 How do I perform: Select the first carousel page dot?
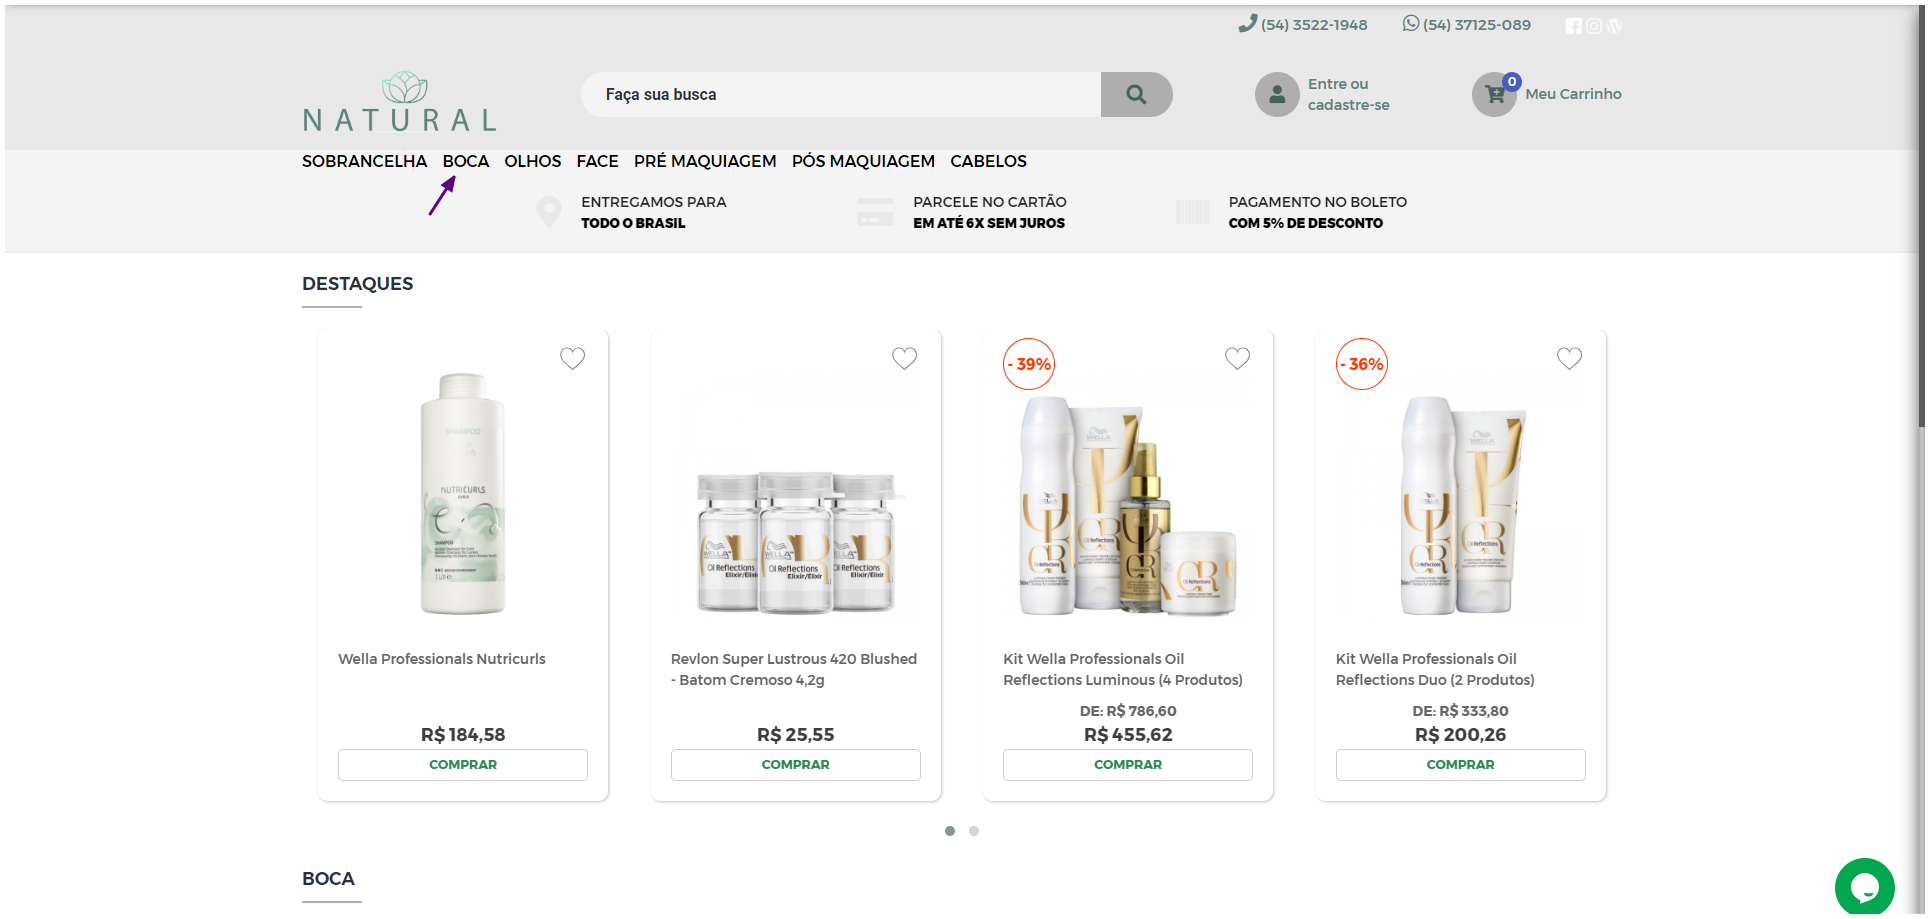click(950, 831)
